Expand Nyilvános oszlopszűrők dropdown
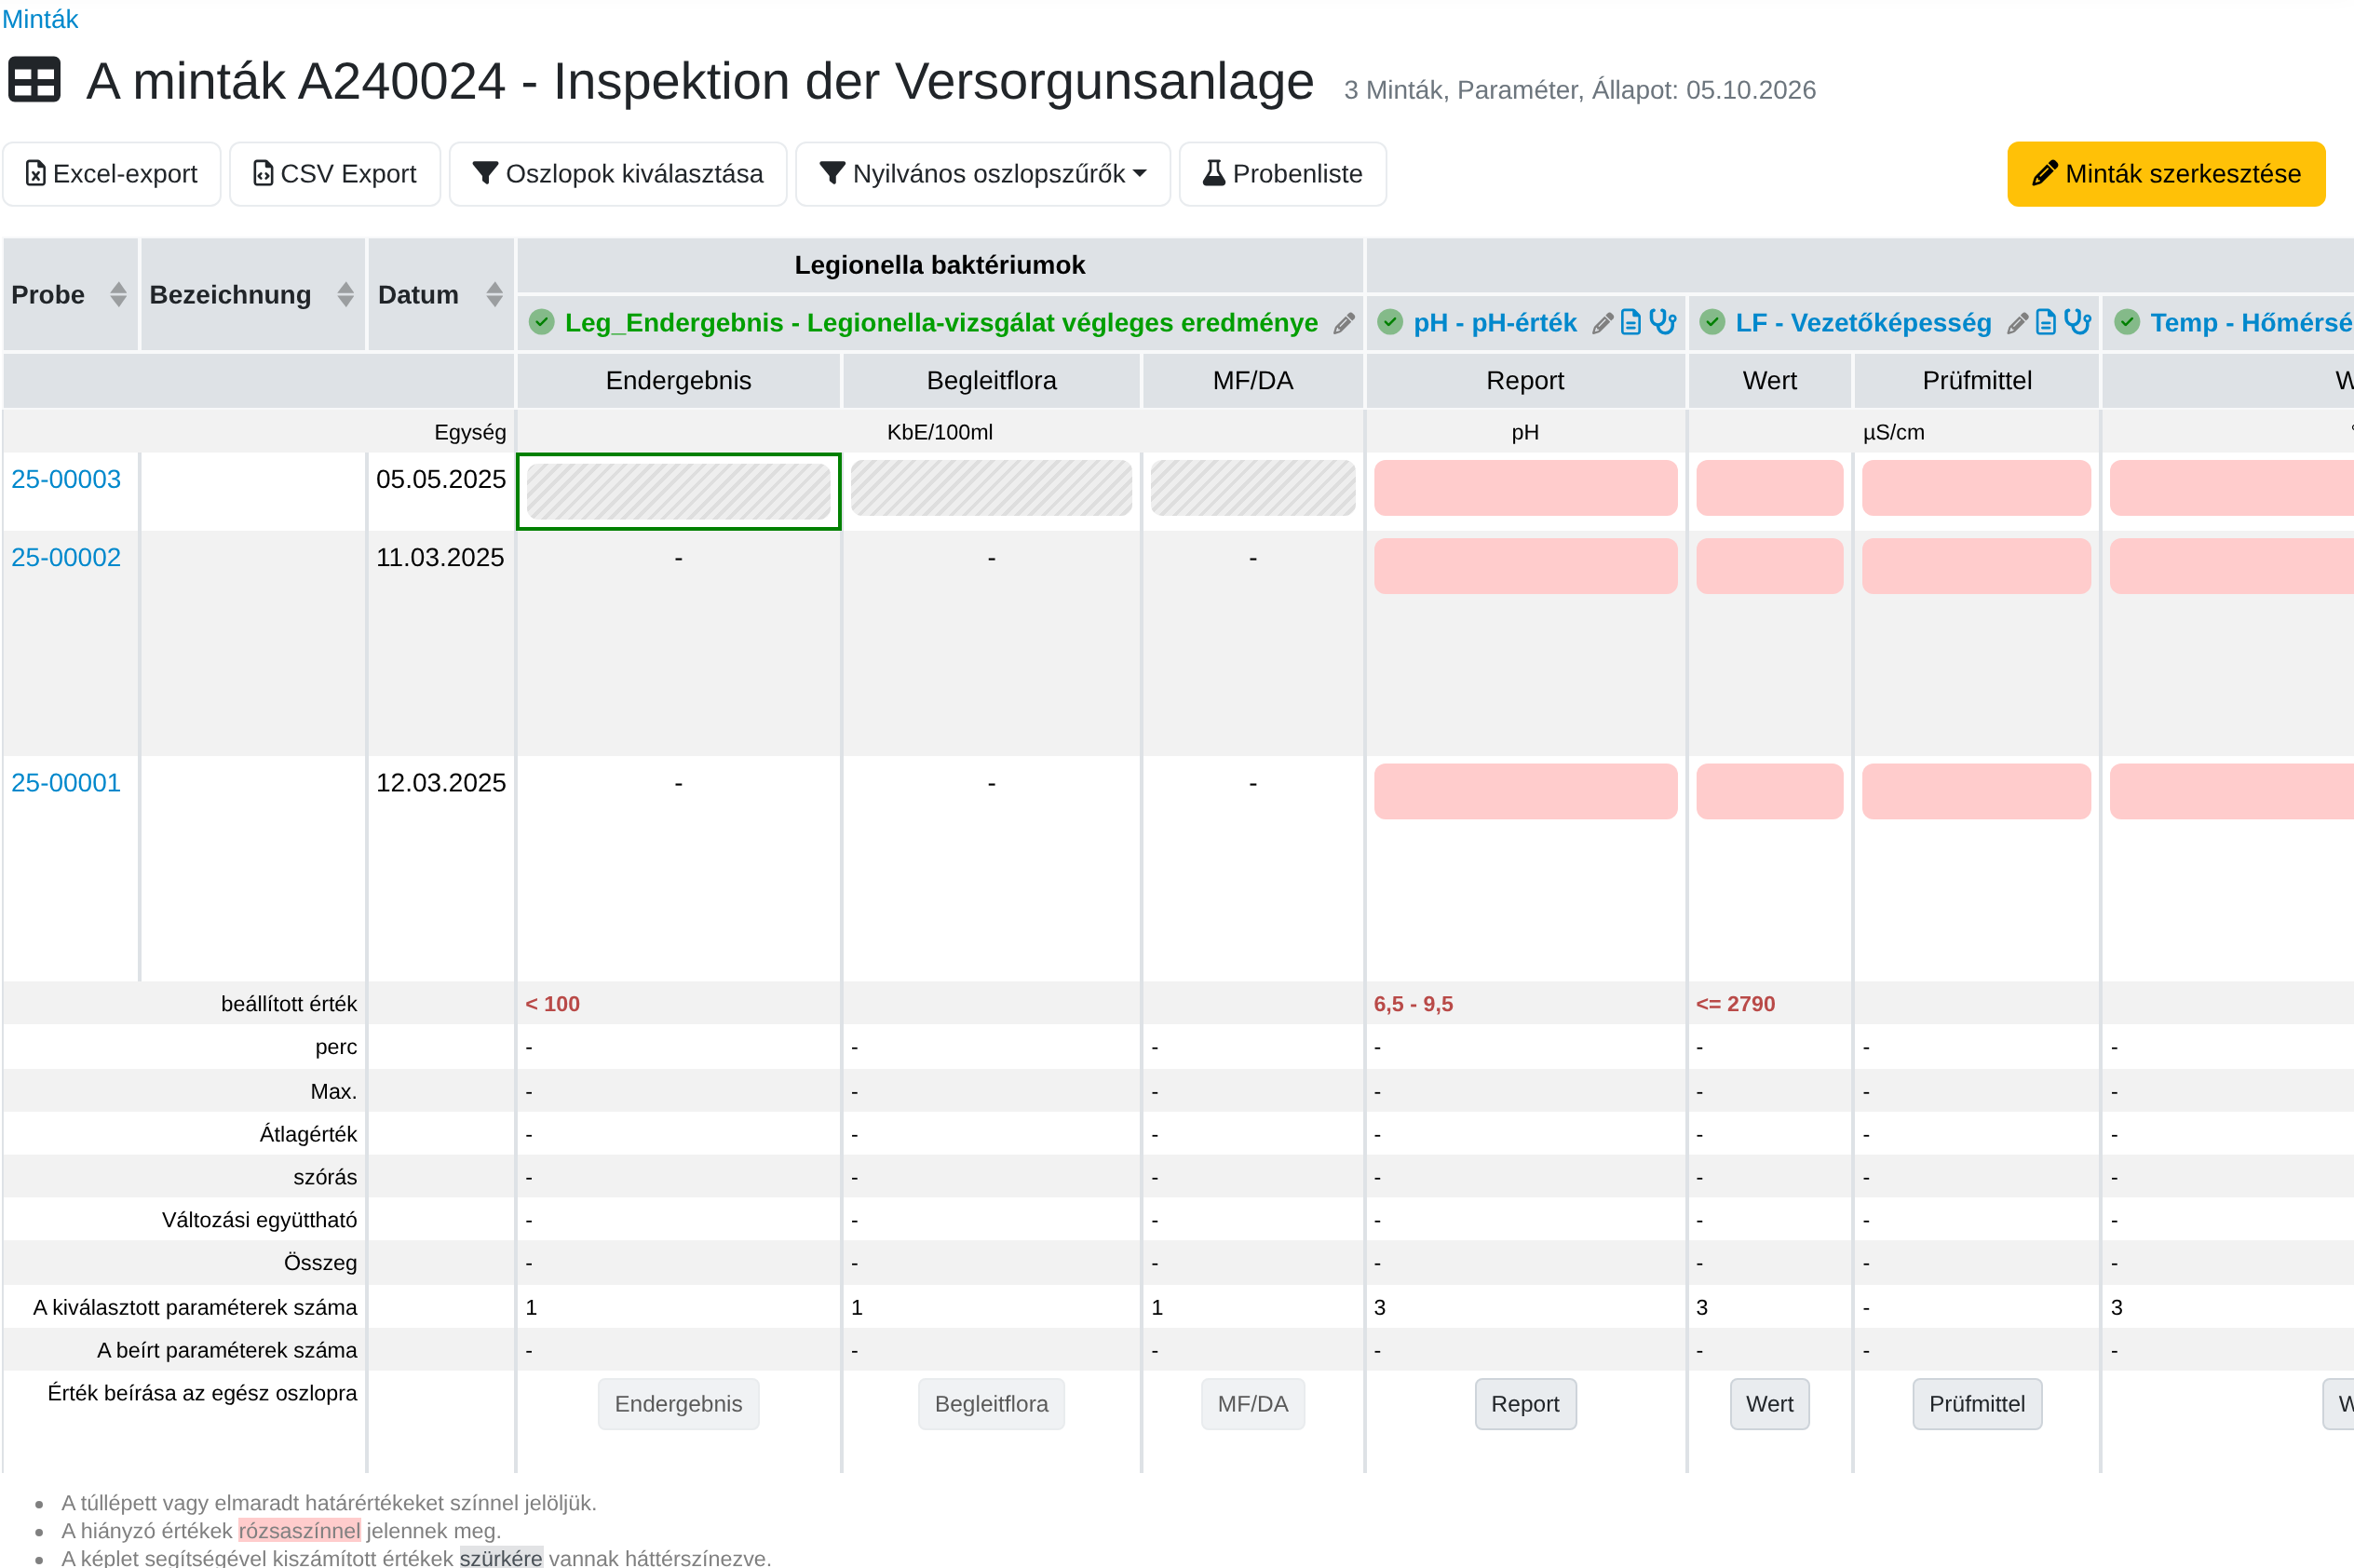This screenshot has width=2354, height=1568. point(983,174)
